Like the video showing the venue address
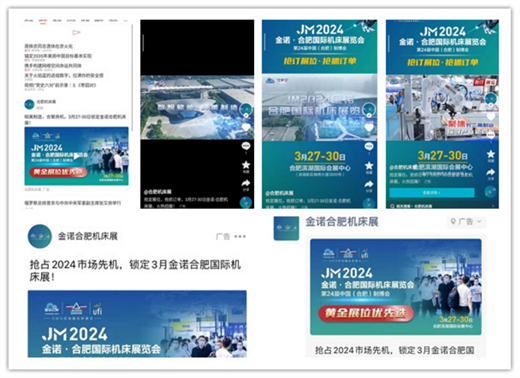Image resolution: width=520 pixels, height=378 pixels. coord(369,128)
